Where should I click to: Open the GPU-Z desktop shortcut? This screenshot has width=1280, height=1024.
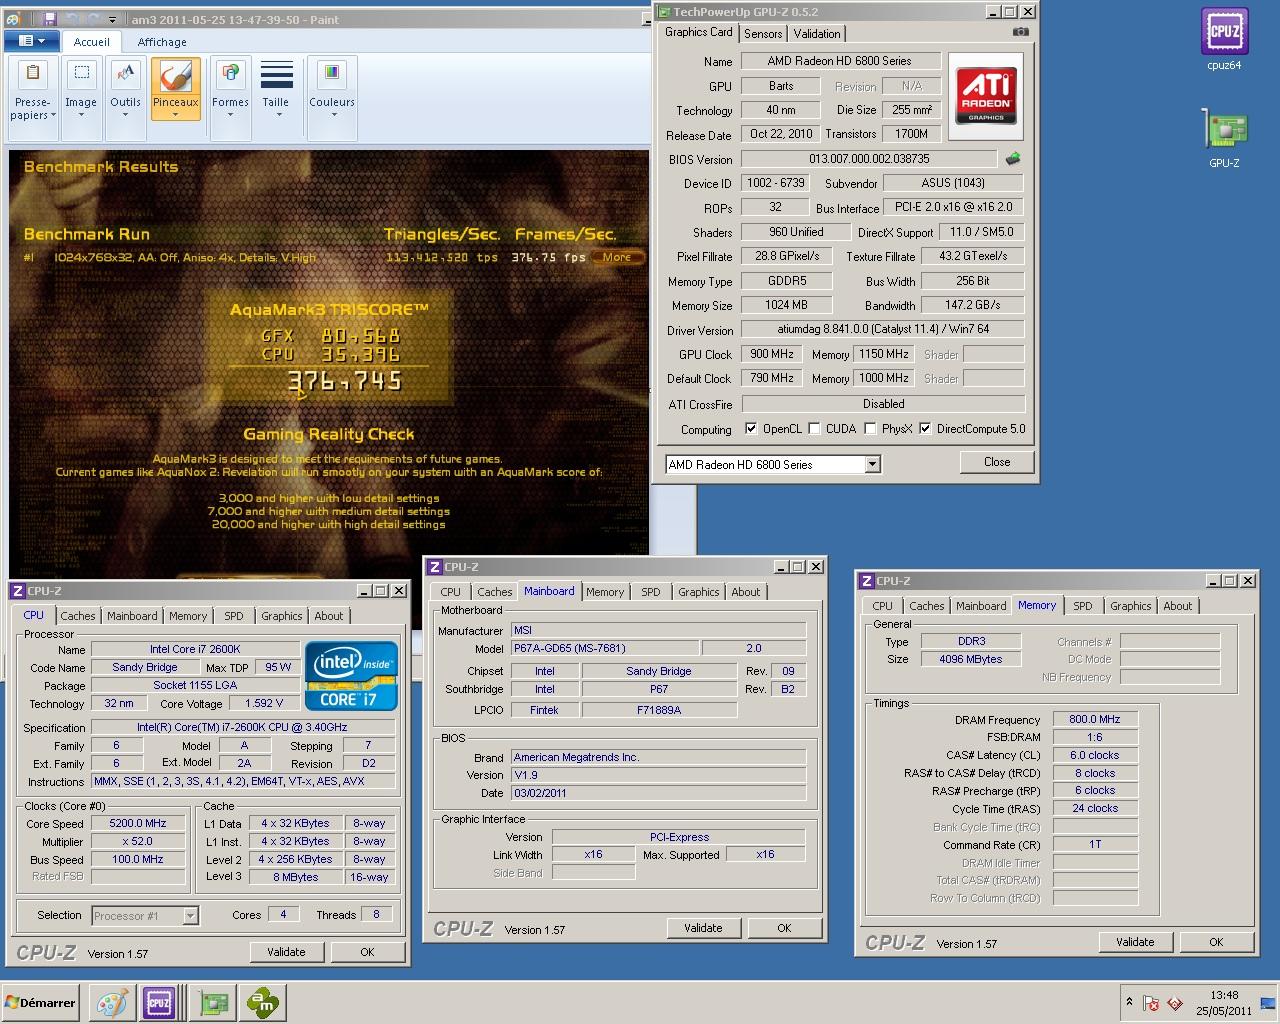[x=1224, y=138]
